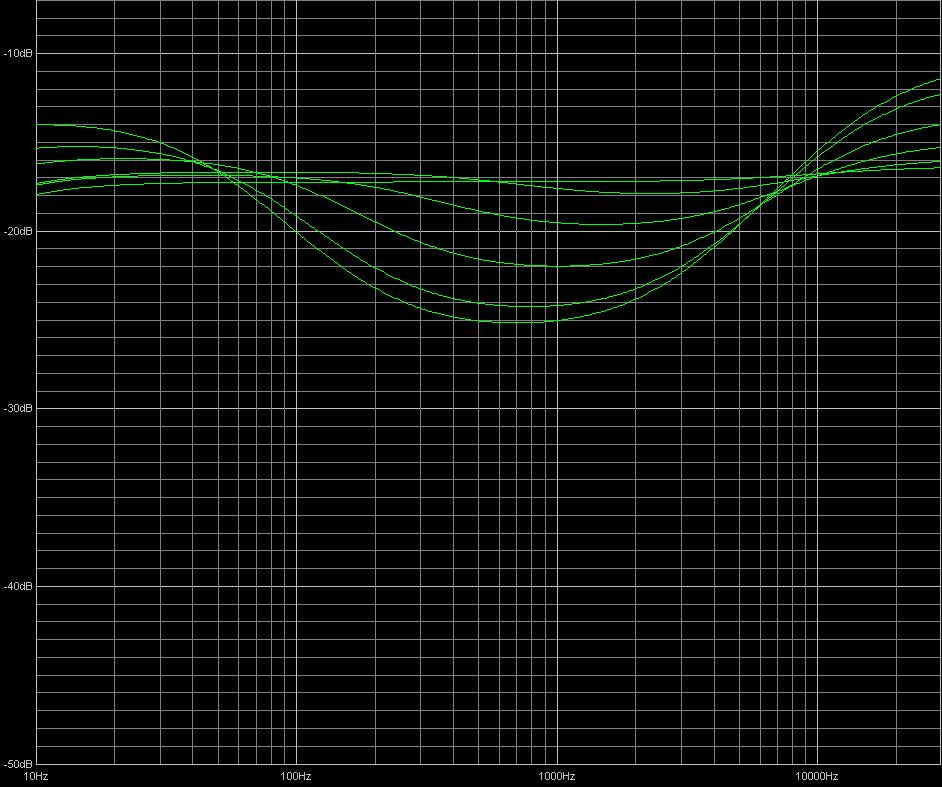Click the -40dB axis label

tap(19, 586)
